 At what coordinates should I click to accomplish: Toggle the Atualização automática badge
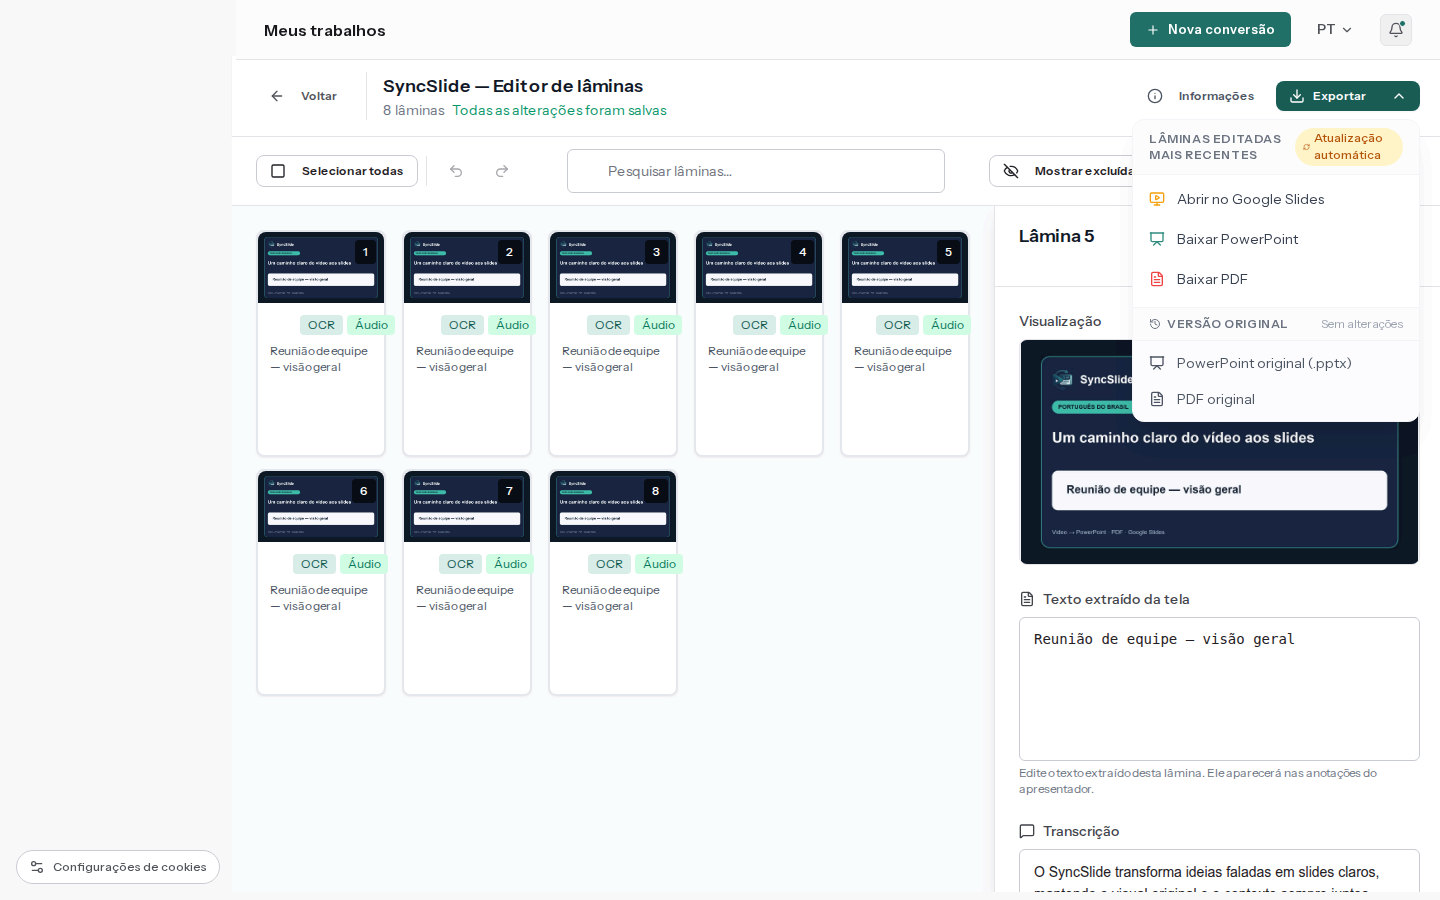tap(1348, 147)
